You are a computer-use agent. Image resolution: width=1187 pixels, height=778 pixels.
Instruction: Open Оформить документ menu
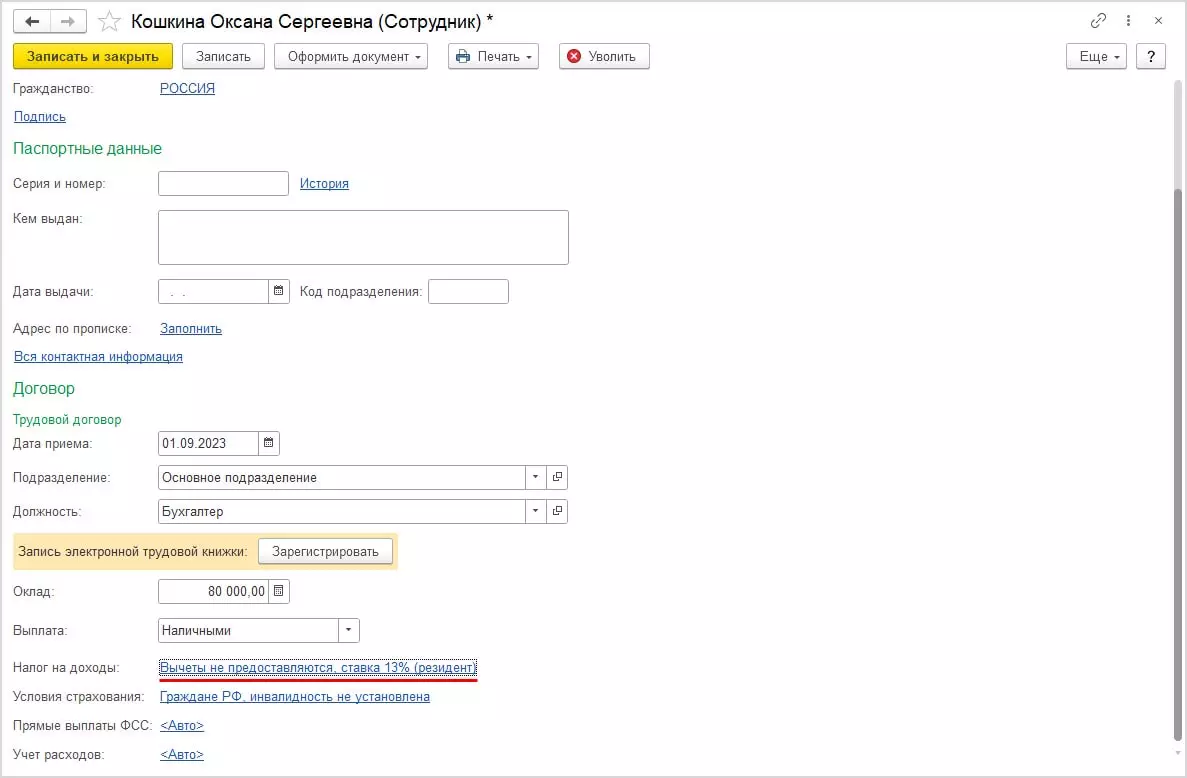(351, 56)
